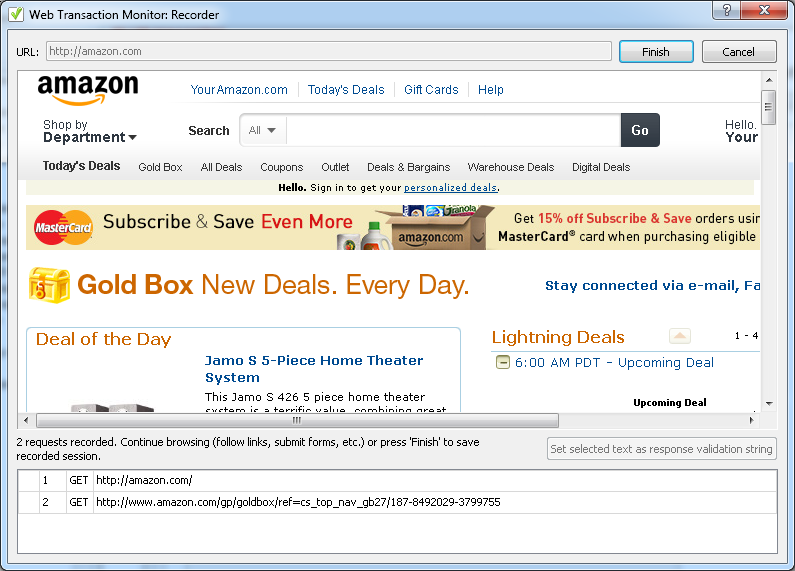795x571 pixels.
Task: Click the amazon.com cardboard box image
Action: tap(437, 228)
